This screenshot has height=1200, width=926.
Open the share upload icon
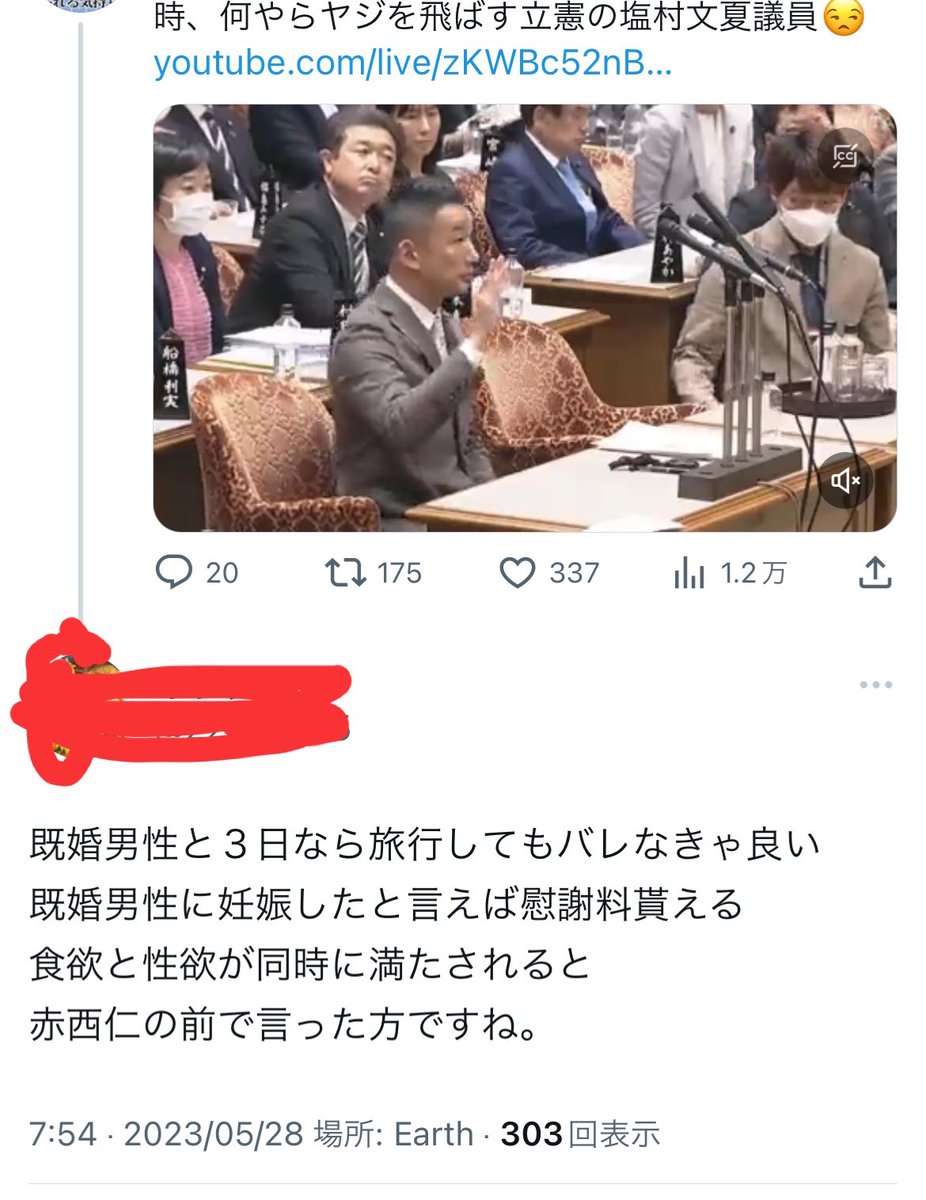pos(875,571)
